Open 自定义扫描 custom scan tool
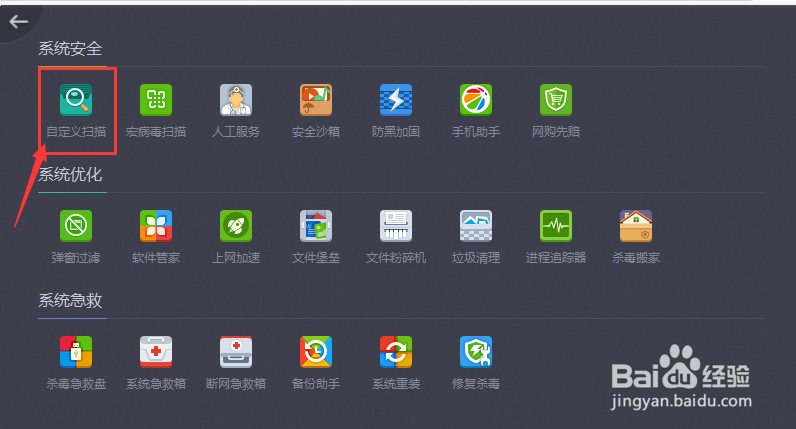Viewport: 796px width, 429px height. tap(76, 100)
